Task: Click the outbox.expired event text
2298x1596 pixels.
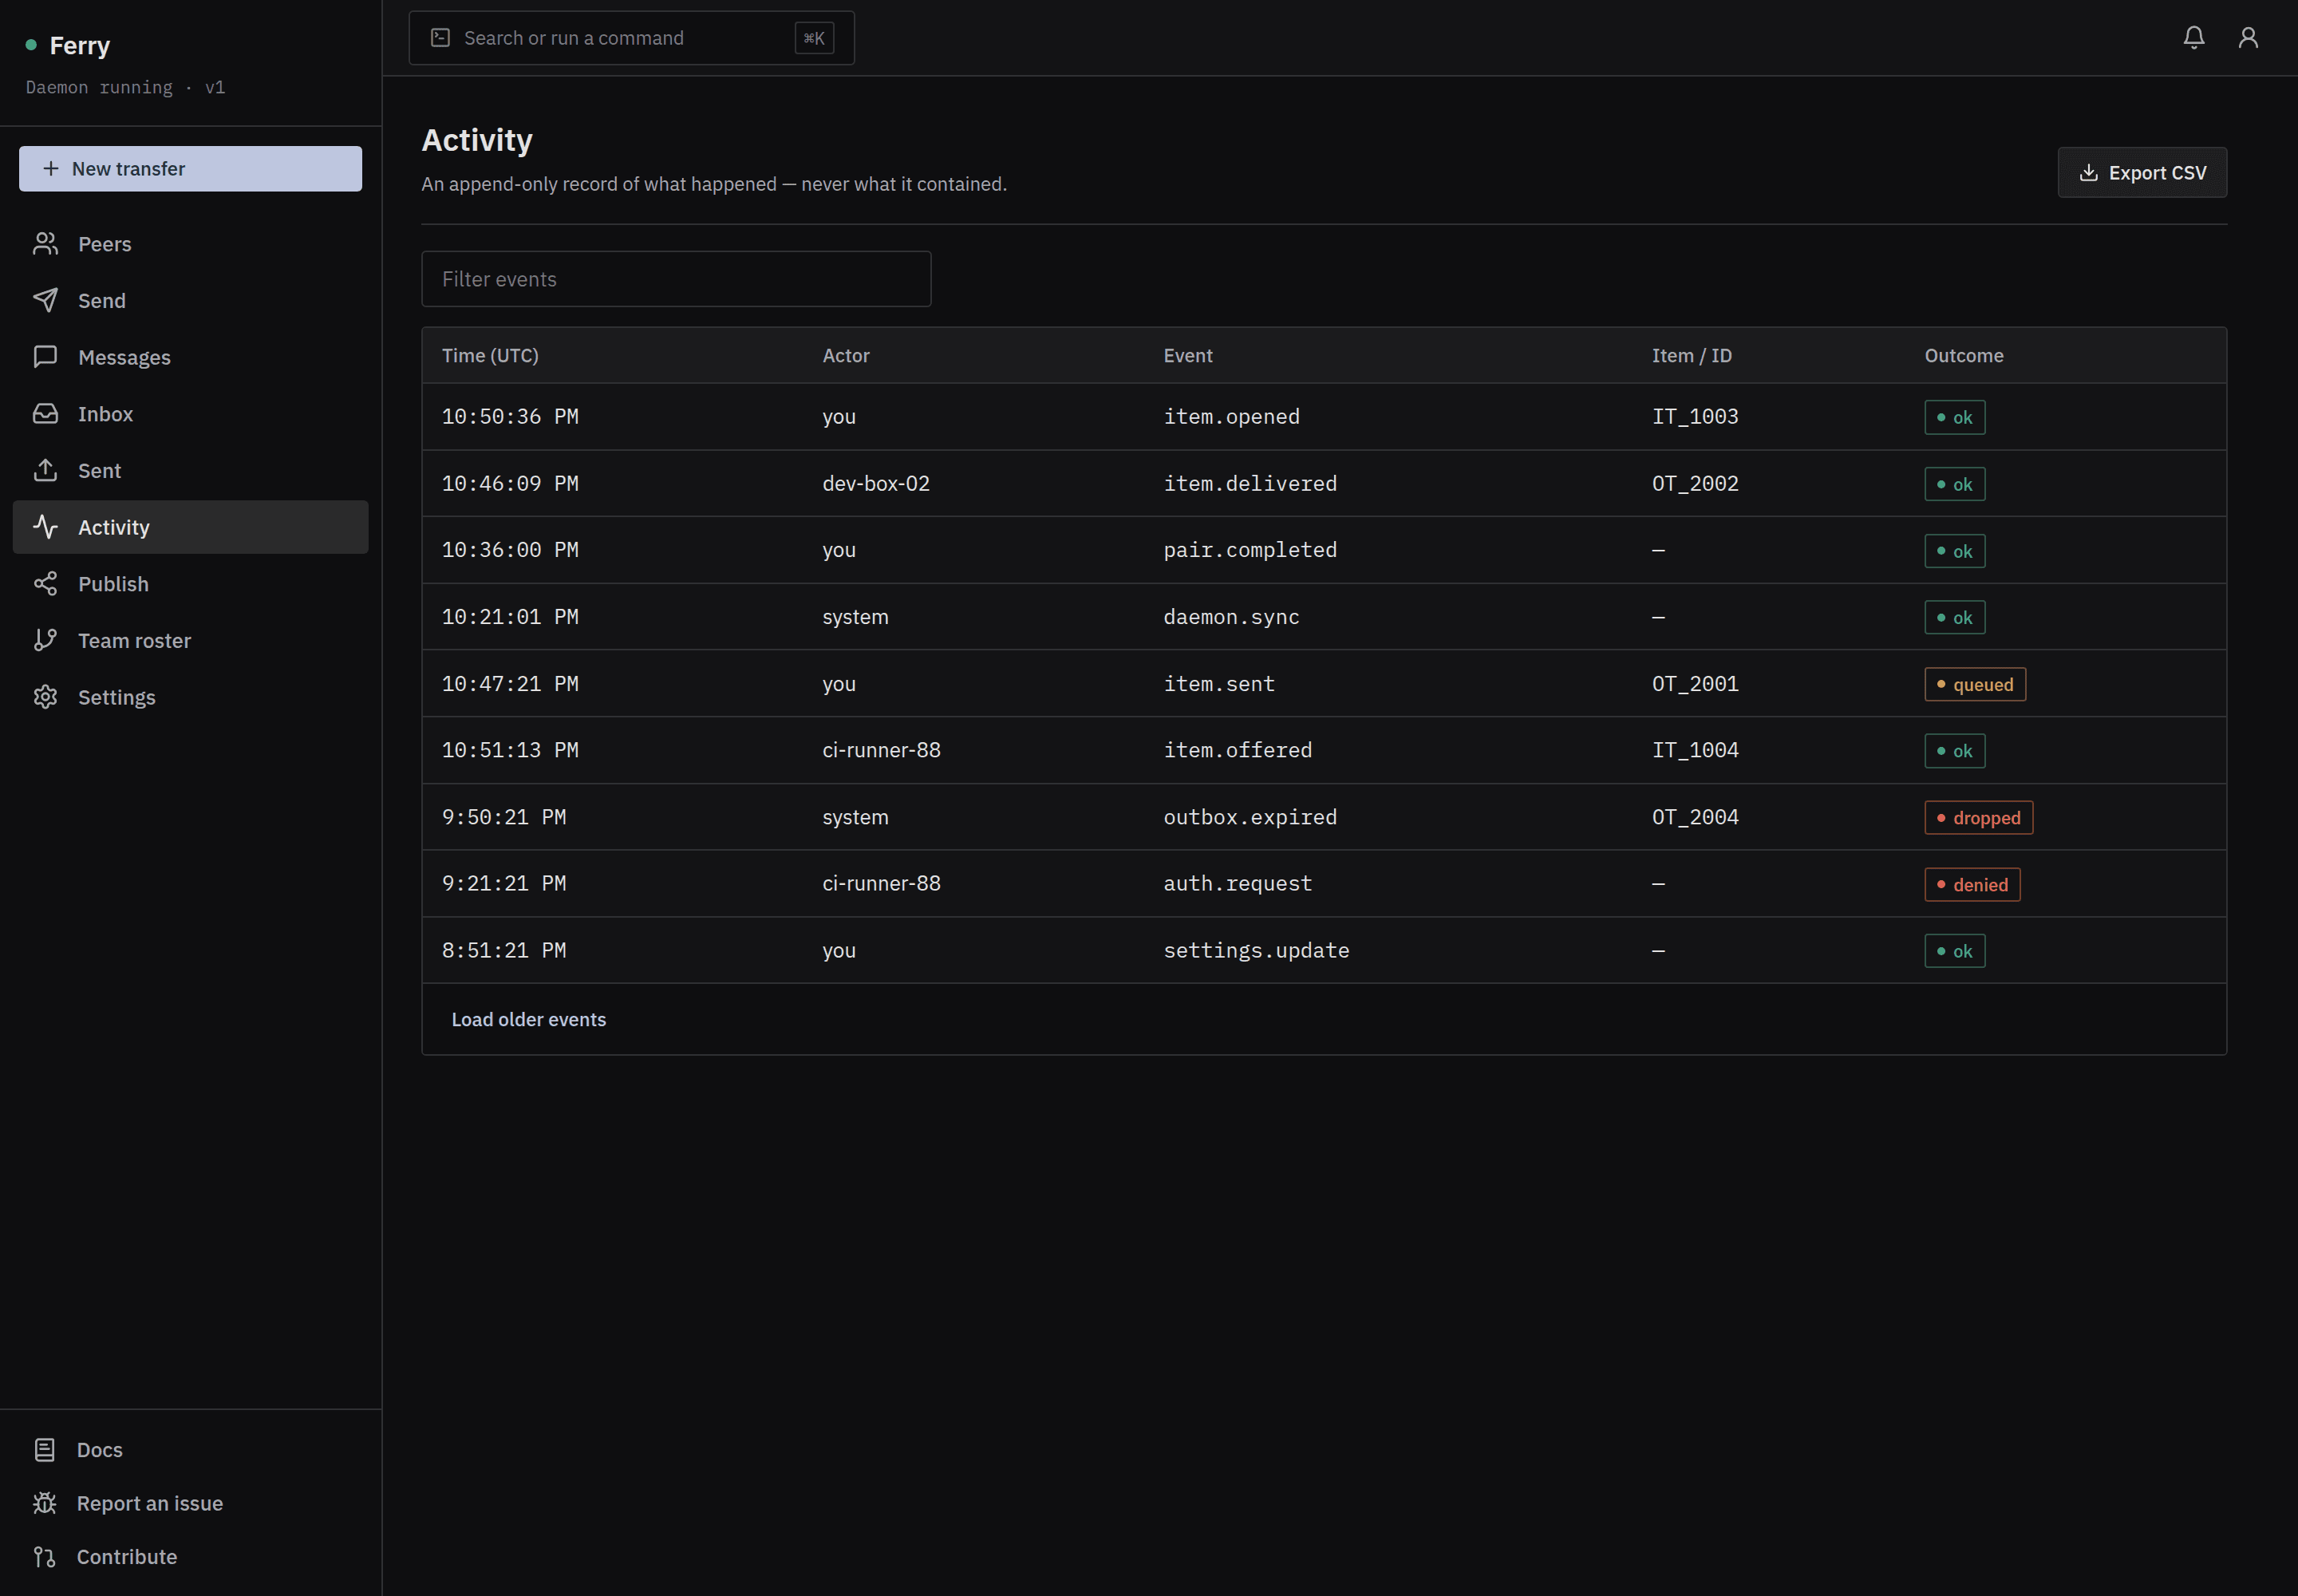Action: 1250,818
